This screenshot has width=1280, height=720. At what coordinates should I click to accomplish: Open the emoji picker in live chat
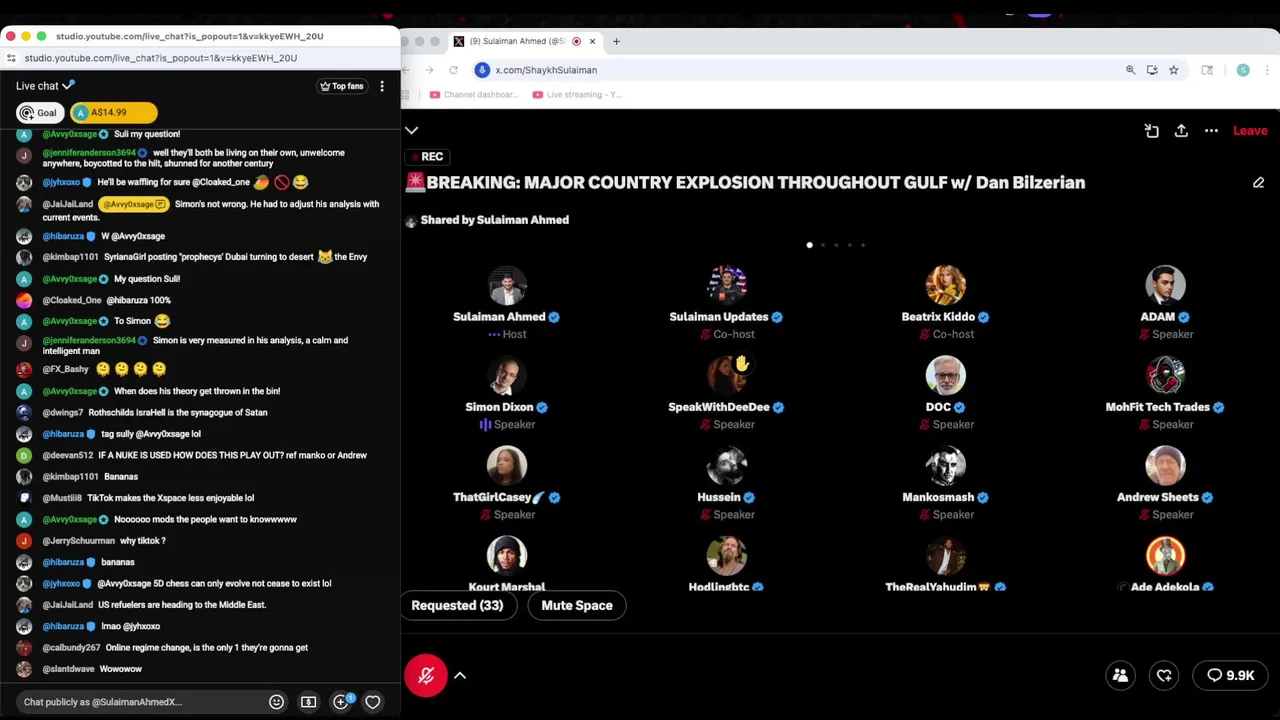[276, 702]
